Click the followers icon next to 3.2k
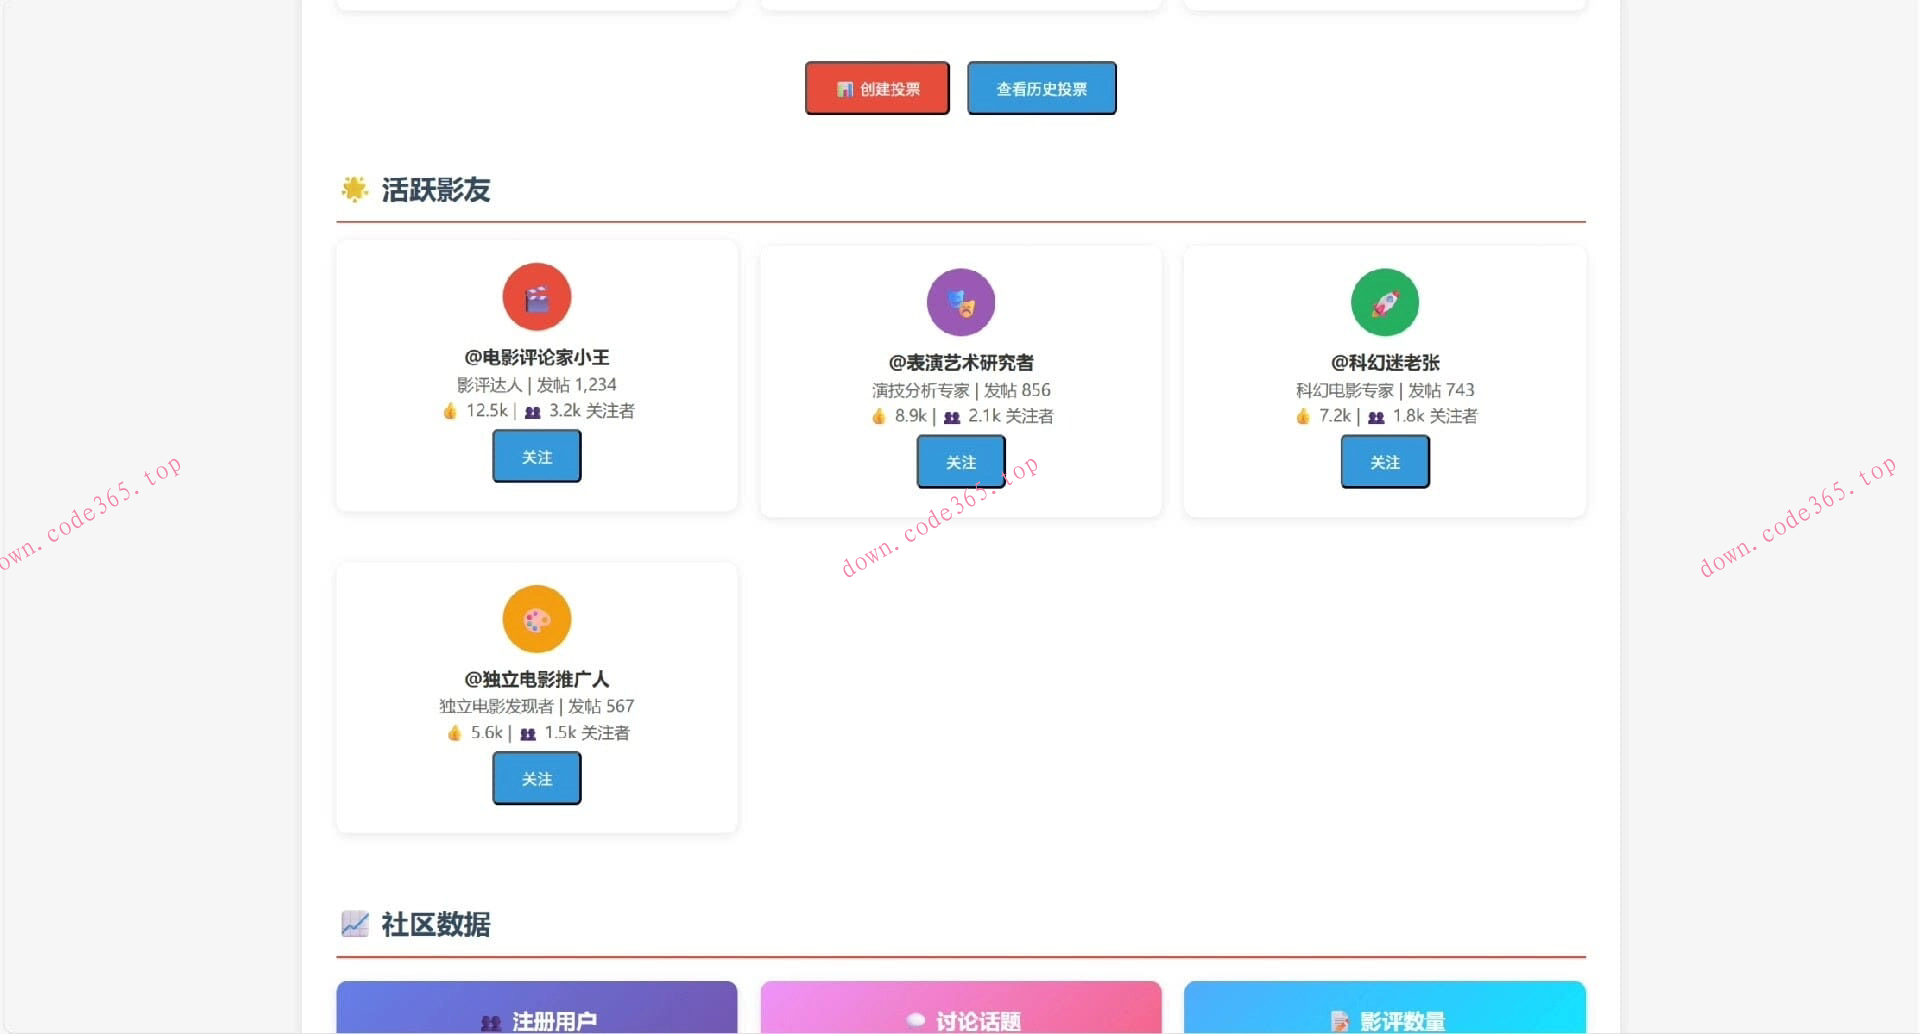The width and height of the screenshot is (1920, 1034). (x=533, y=411)
